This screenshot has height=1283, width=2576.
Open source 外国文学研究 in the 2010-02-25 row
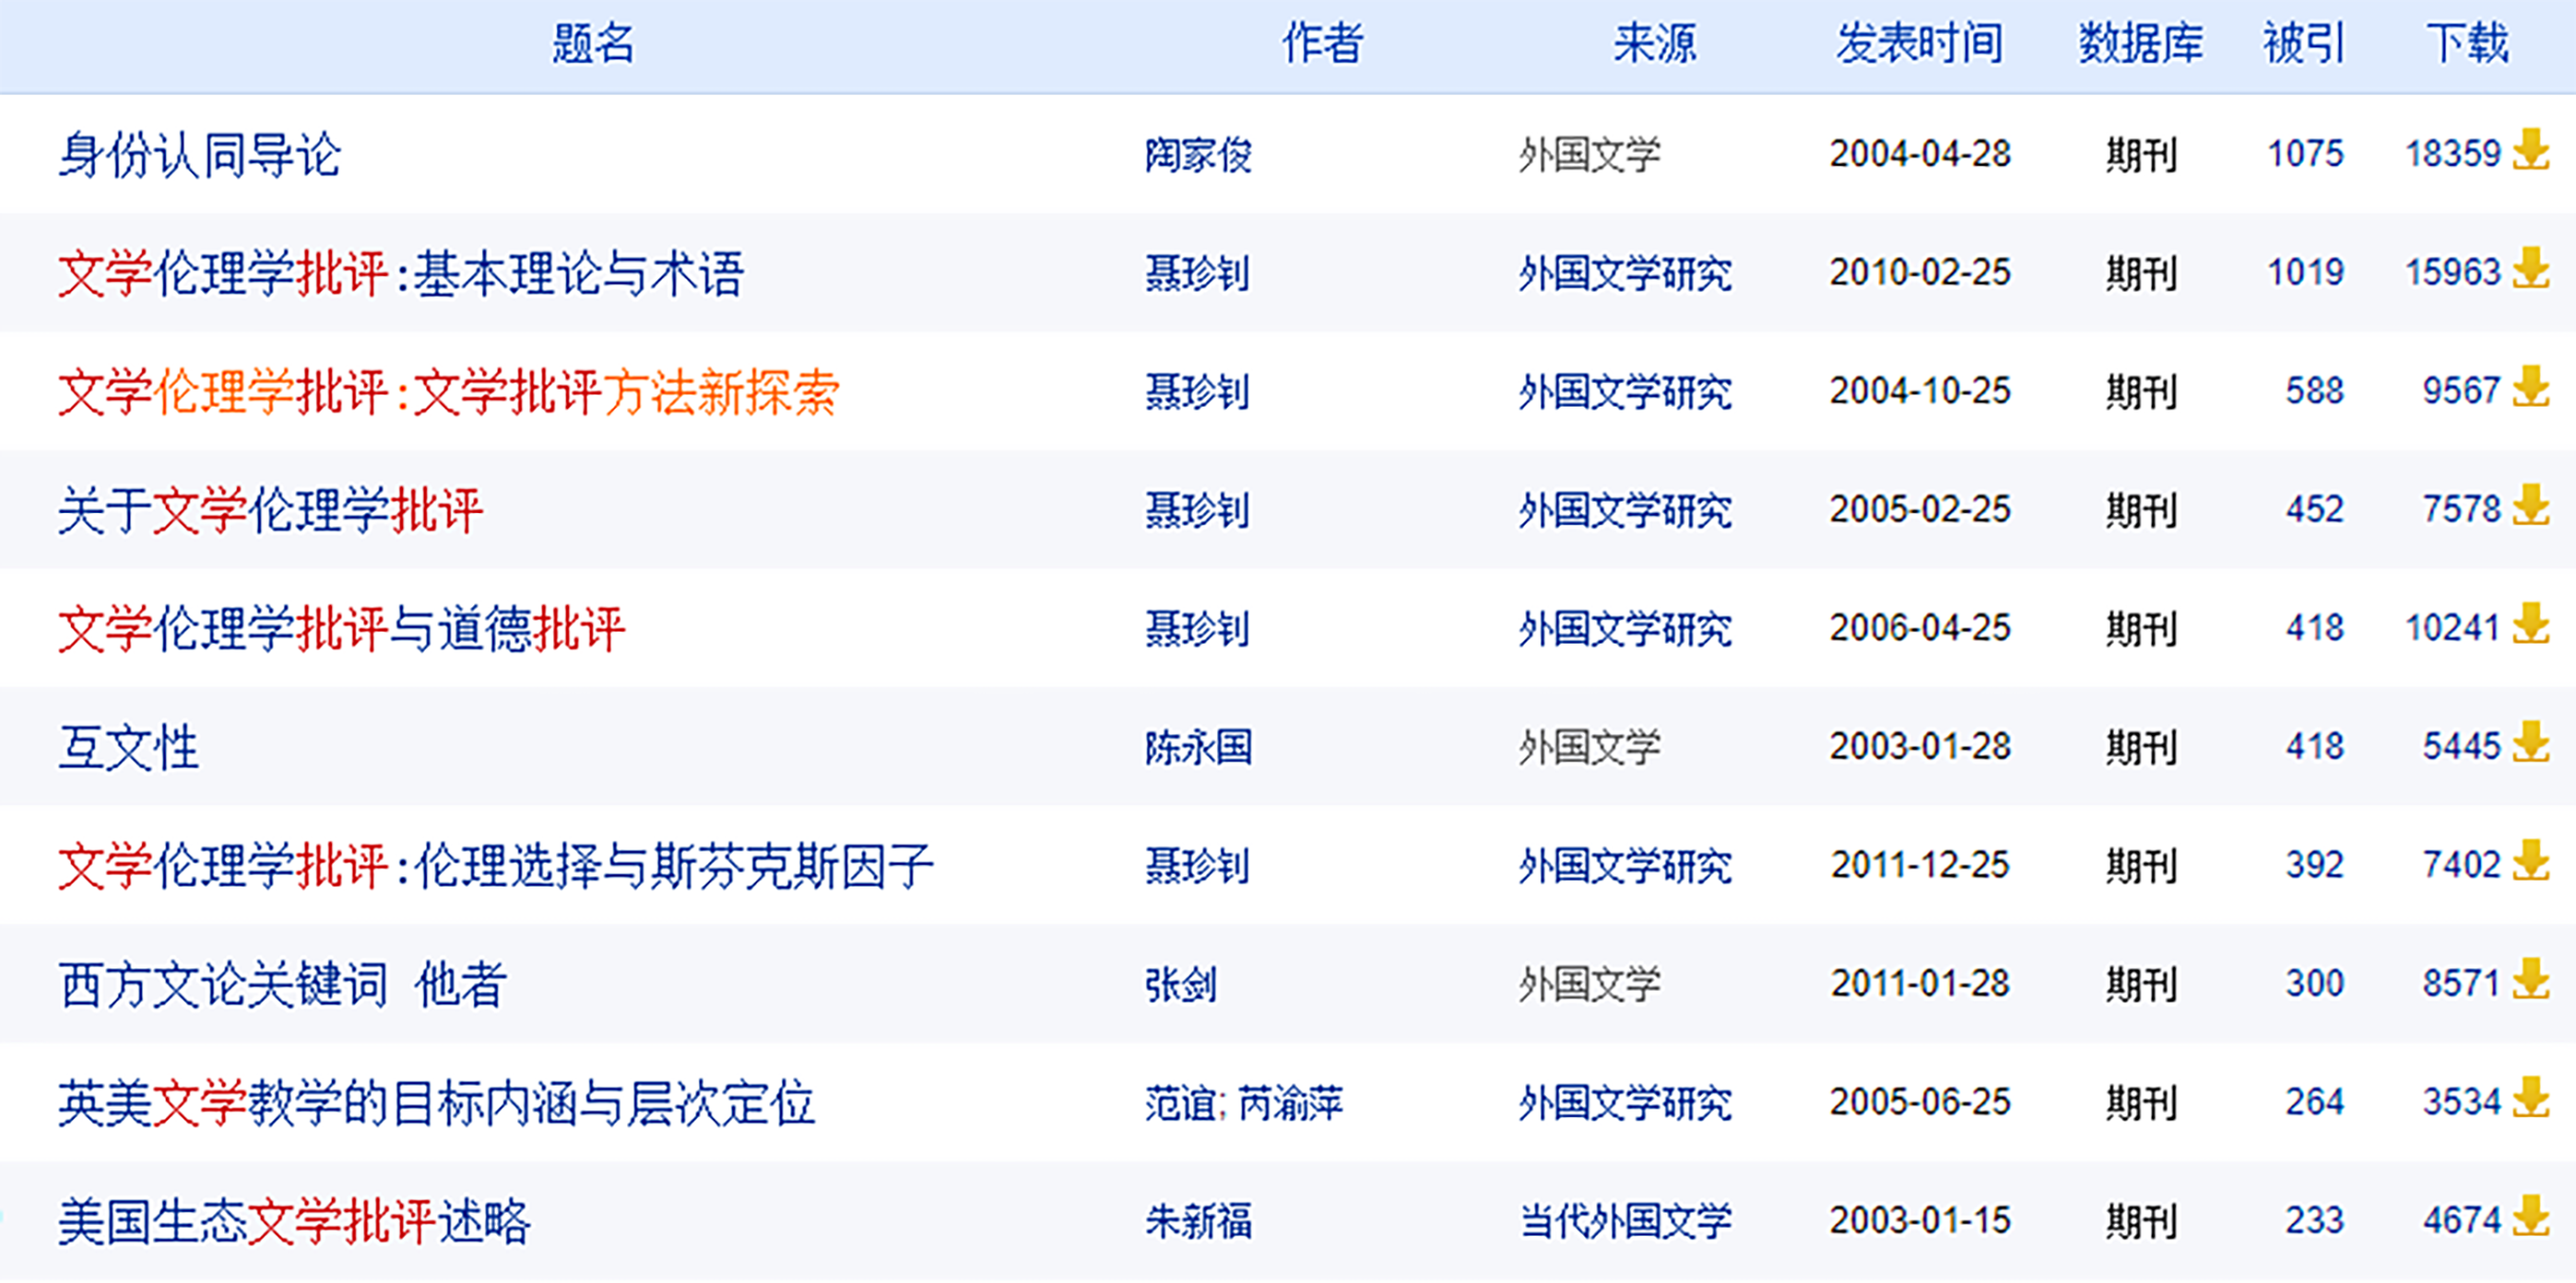1625,273
